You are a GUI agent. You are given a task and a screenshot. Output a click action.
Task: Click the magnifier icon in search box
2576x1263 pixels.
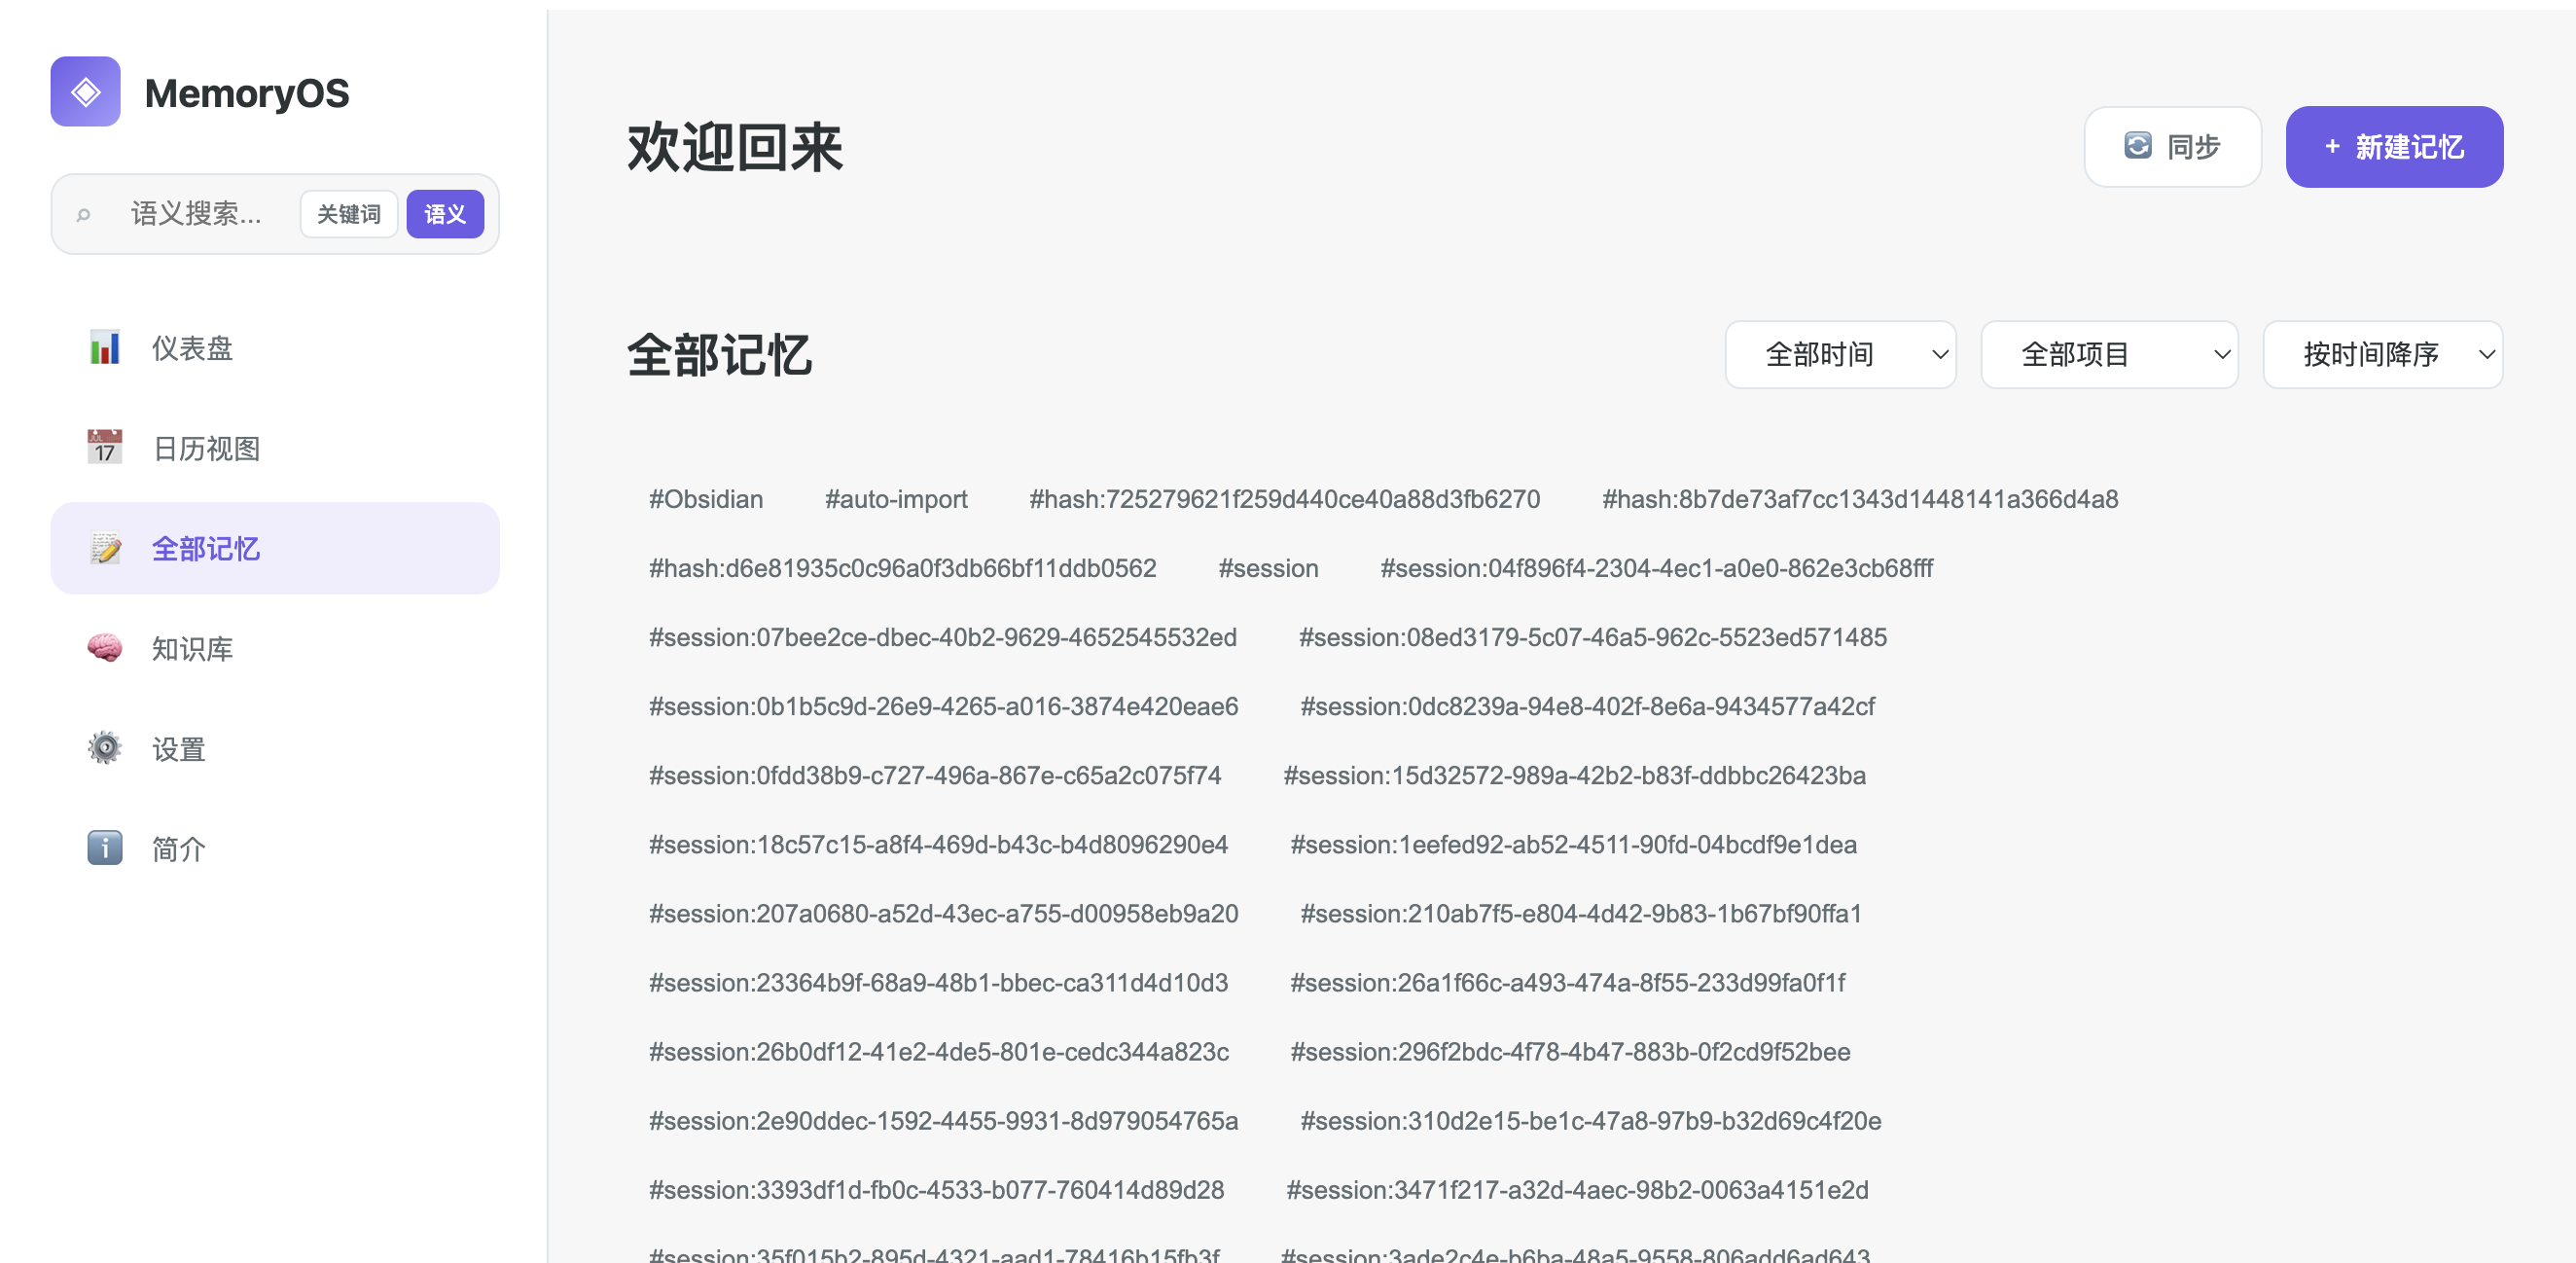coord(84,214)
